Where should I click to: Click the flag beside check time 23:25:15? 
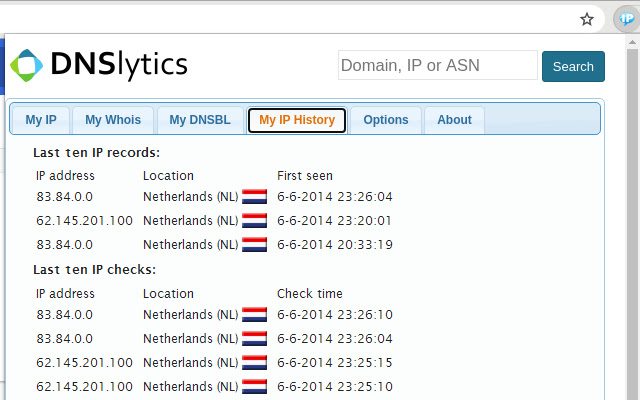254,363
